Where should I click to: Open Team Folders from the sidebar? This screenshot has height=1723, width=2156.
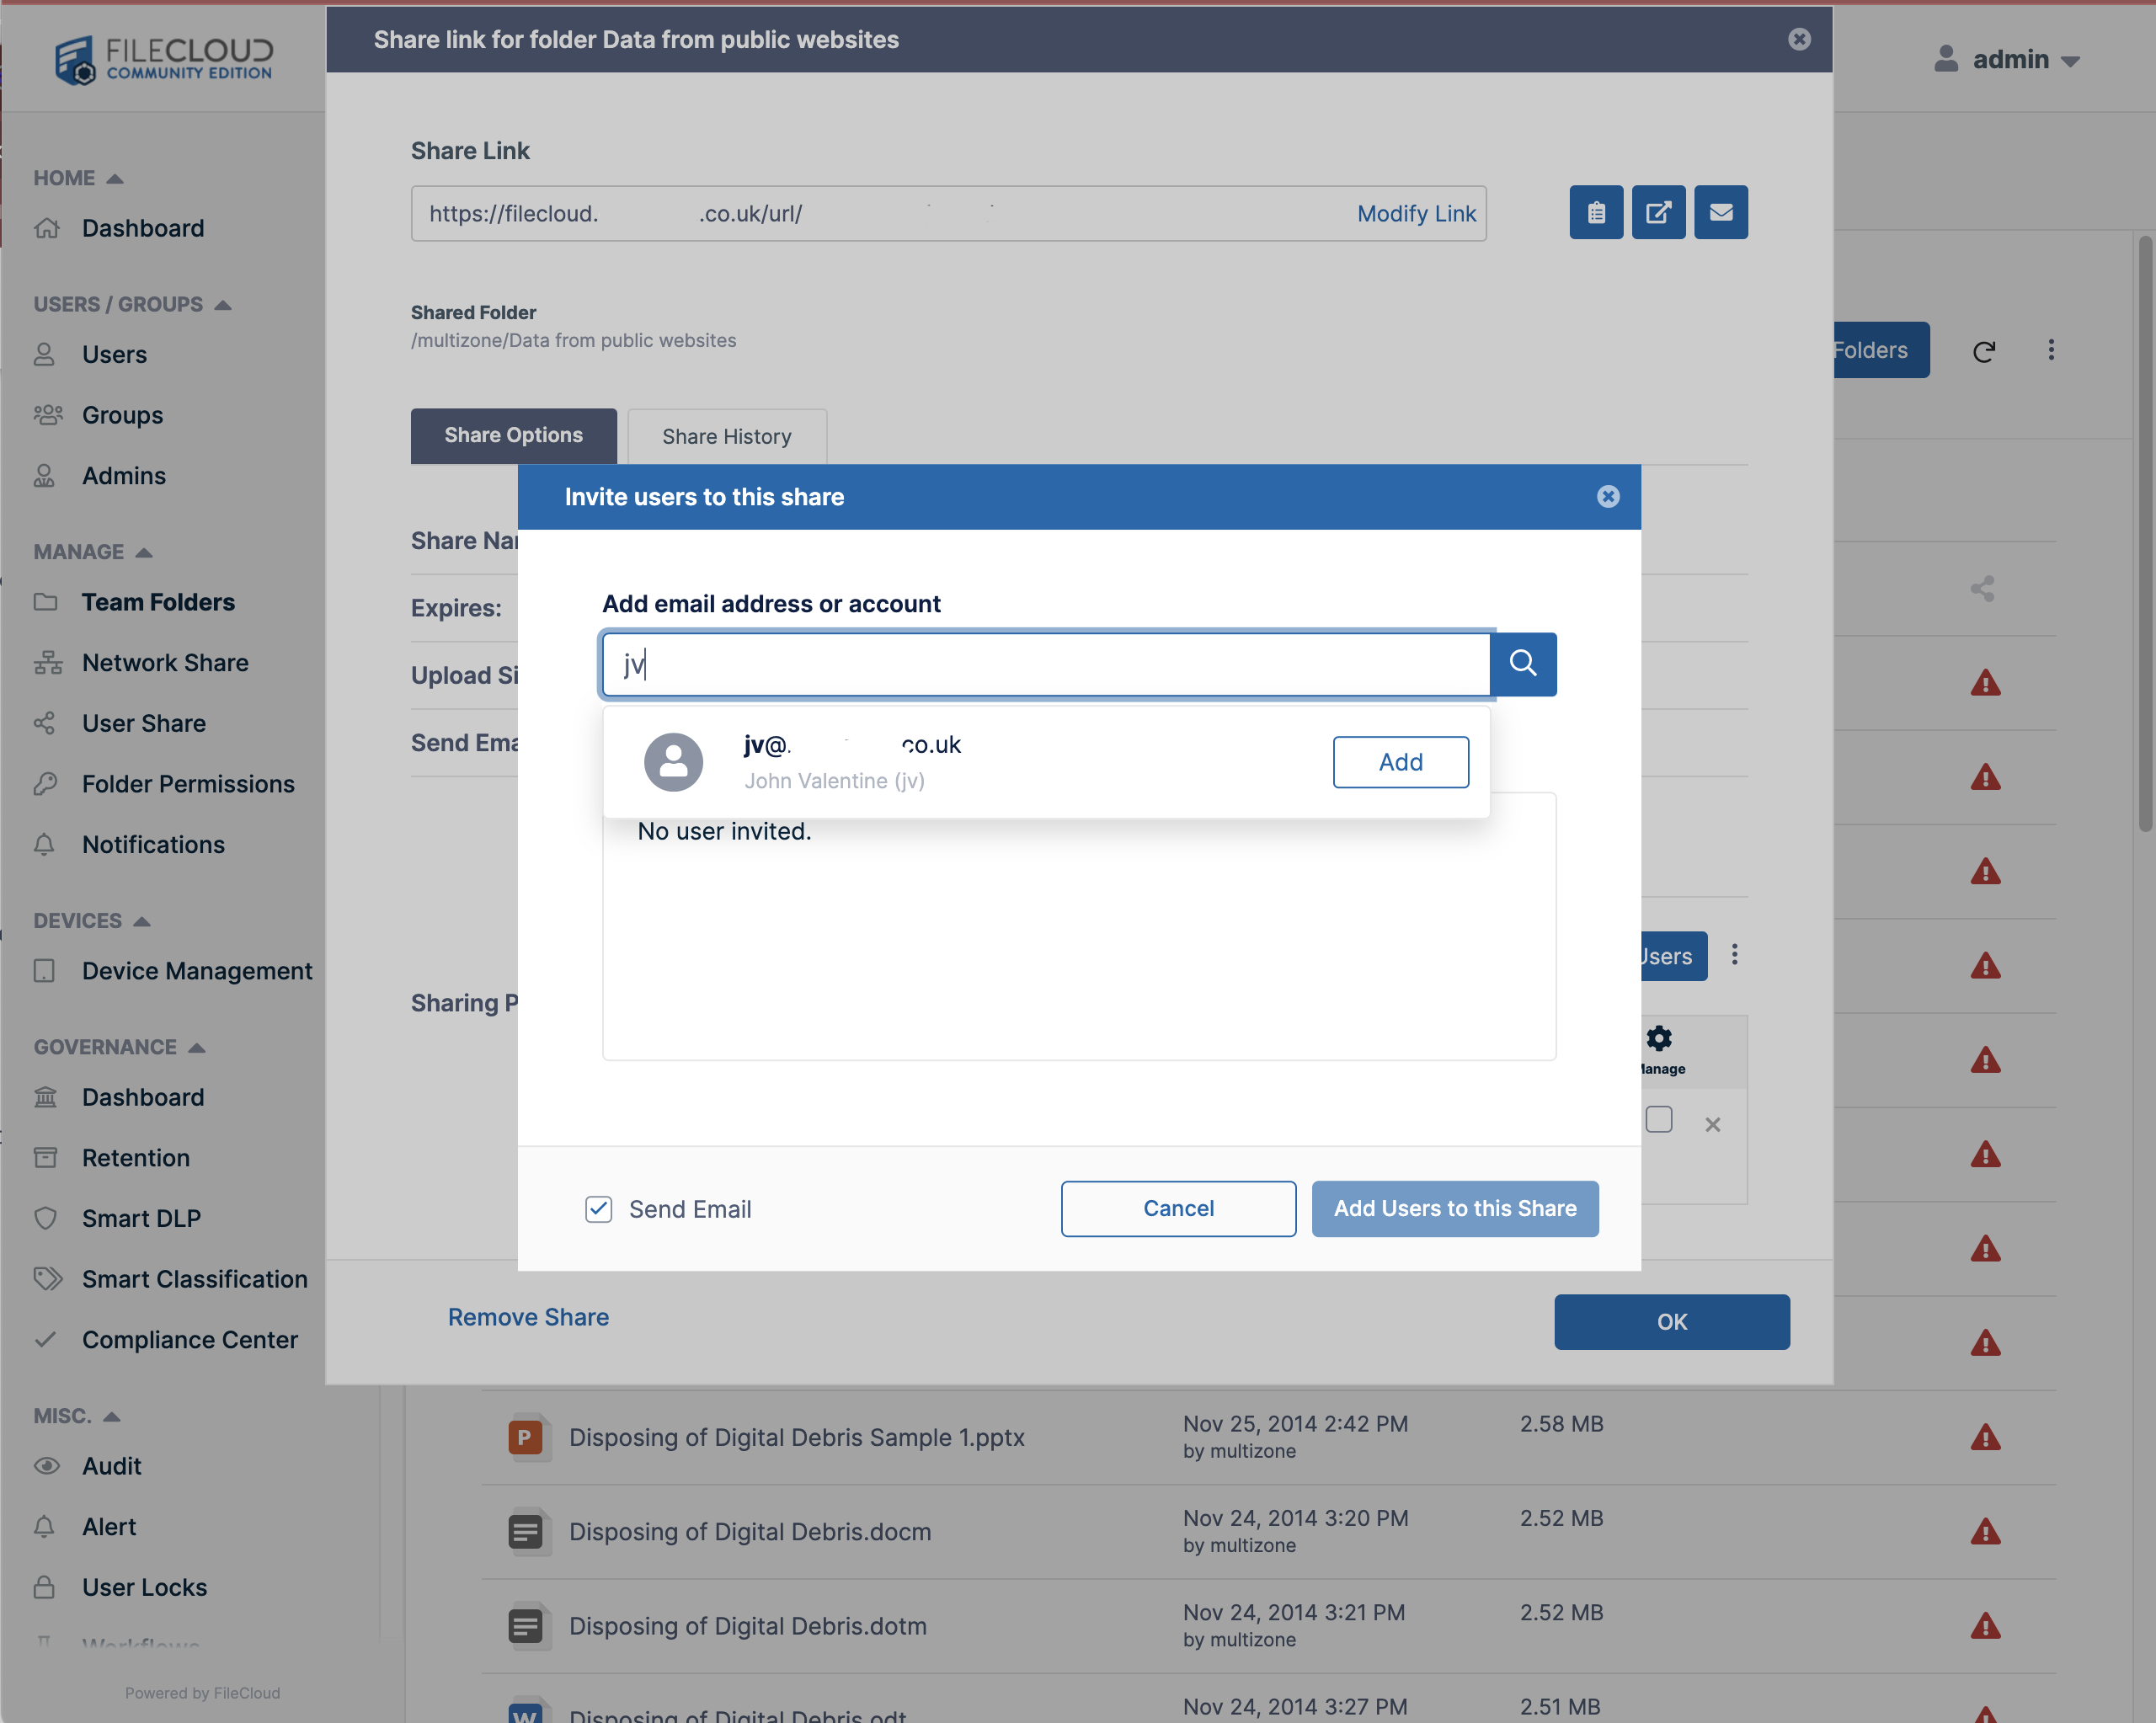click(157, 601)
